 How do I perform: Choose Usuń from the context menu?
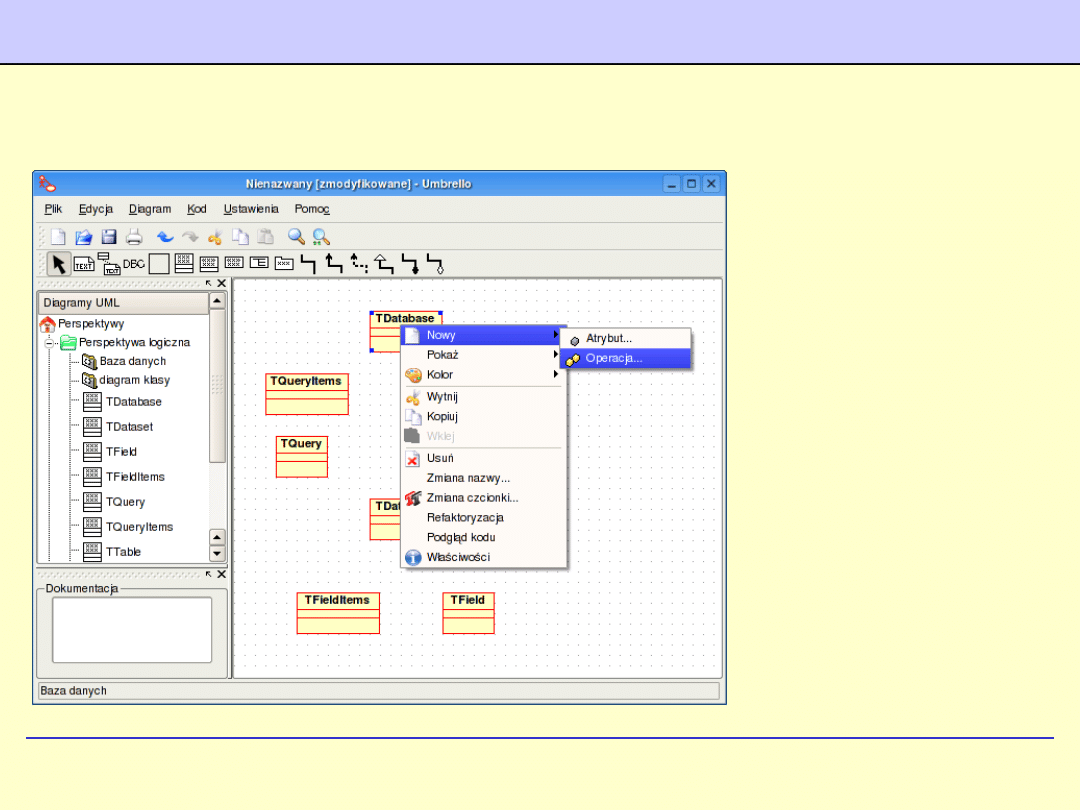[x=440, y=458]
